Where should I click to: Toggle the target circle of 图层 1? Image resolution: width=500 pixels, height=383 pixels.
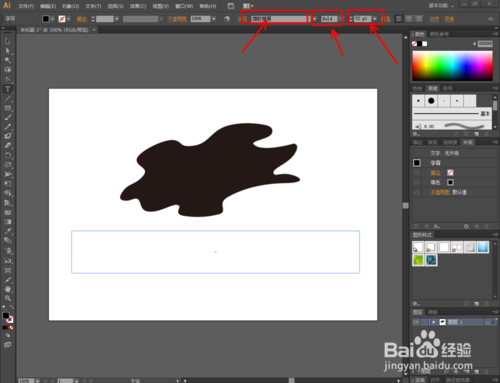coord(488,322)
